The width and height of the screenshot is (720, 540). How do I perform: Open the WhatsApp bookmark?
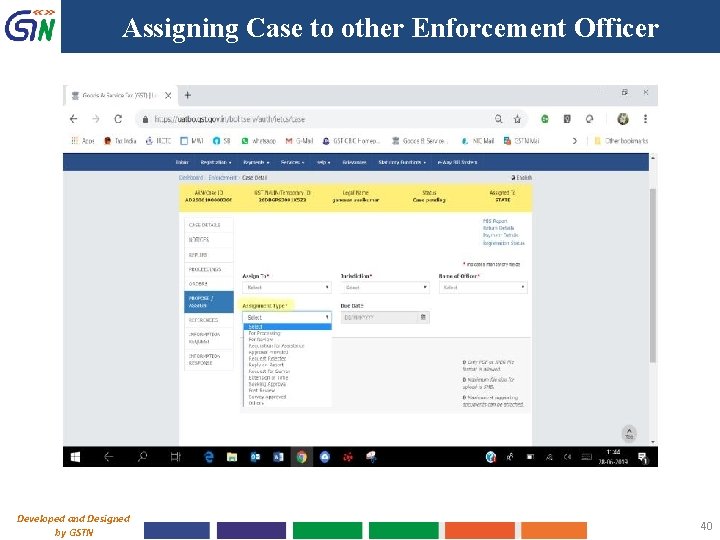259,141
